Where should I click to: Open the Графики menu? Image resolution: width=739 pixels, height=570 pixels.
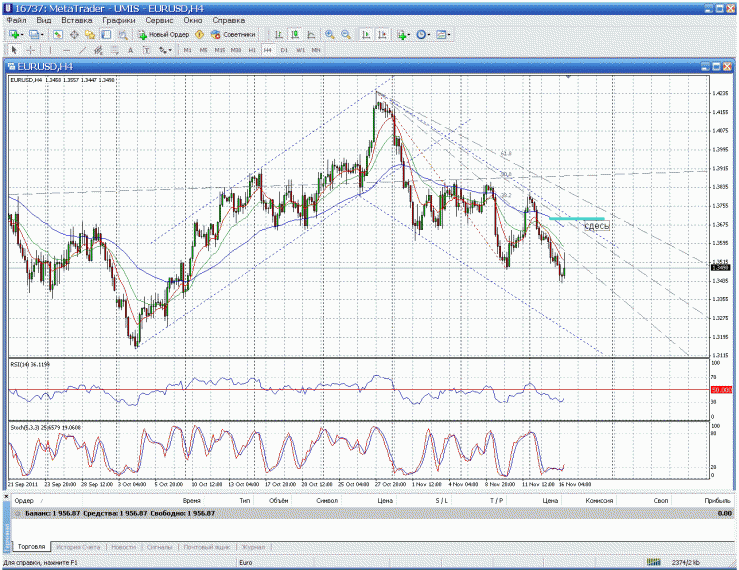coord(119,20)
